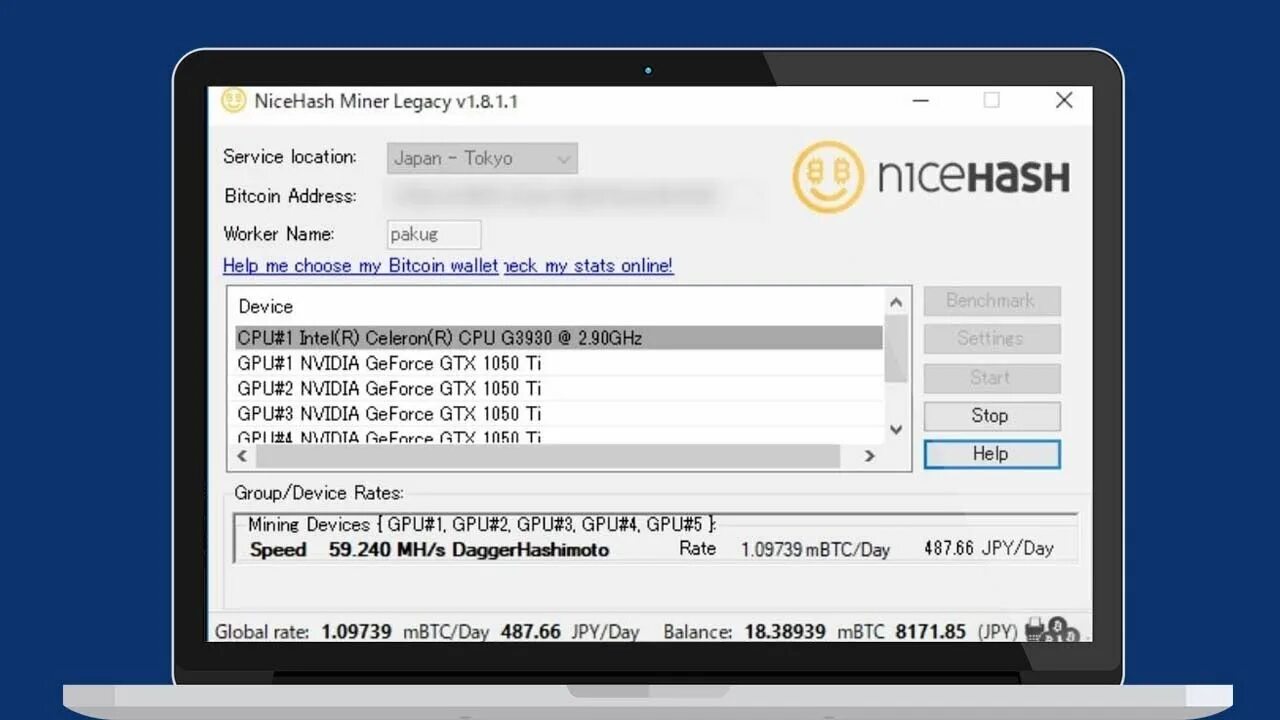Click the Settings button

coord(991,338)
